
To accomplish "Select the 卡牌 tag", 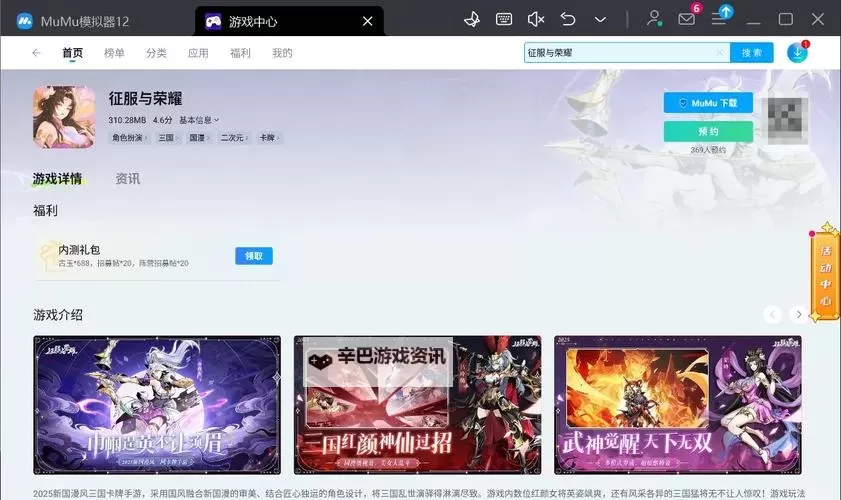I will 269,138.
